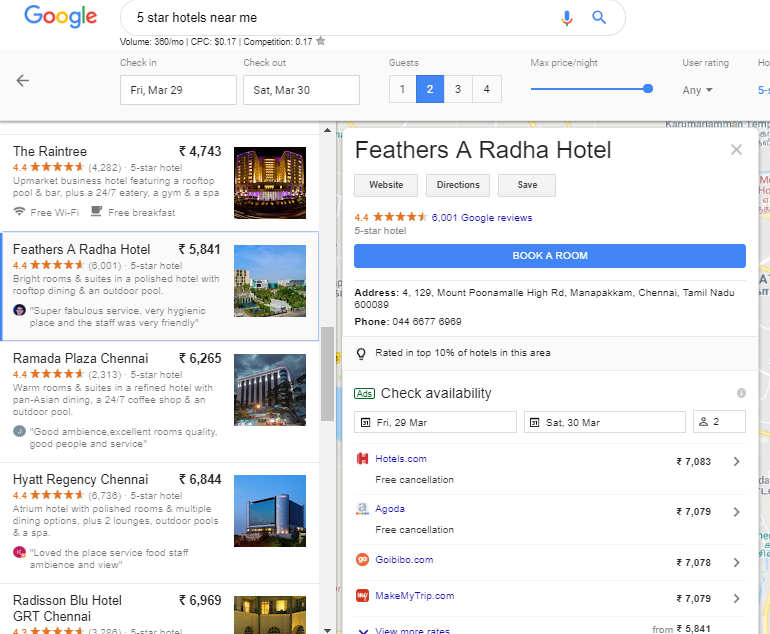Star the keyword volume favorite icon
The width and height of the screenshot is (770, 634).
[321, 41]
